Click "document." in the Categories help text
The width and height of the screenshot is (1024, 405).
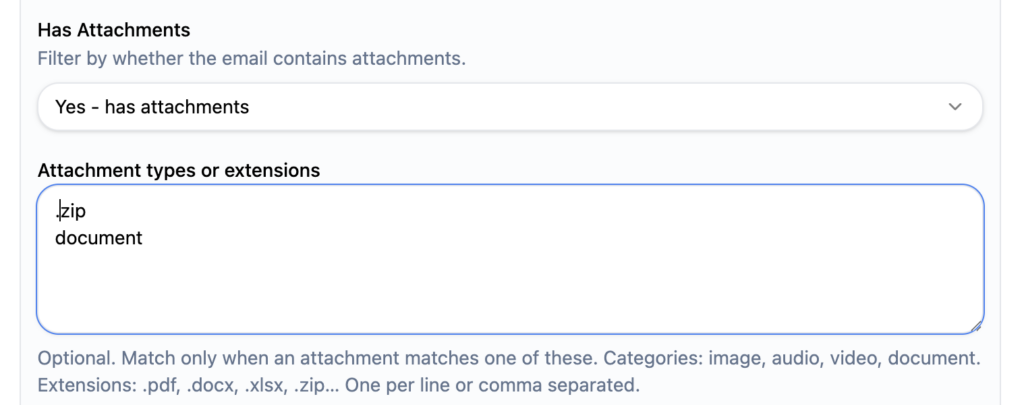940,358
